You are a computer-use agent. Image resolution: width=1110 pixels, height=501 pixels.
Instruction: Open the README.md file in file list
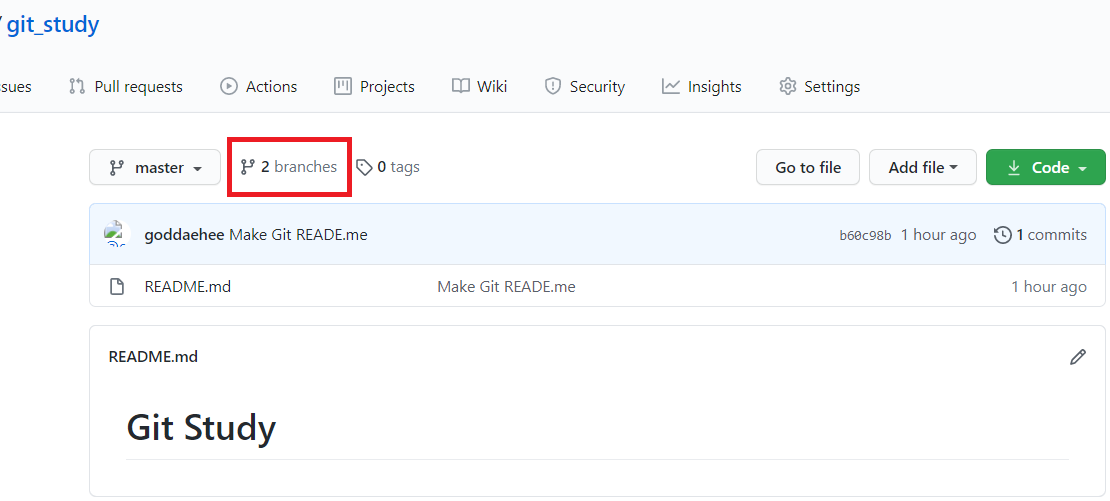188,287
